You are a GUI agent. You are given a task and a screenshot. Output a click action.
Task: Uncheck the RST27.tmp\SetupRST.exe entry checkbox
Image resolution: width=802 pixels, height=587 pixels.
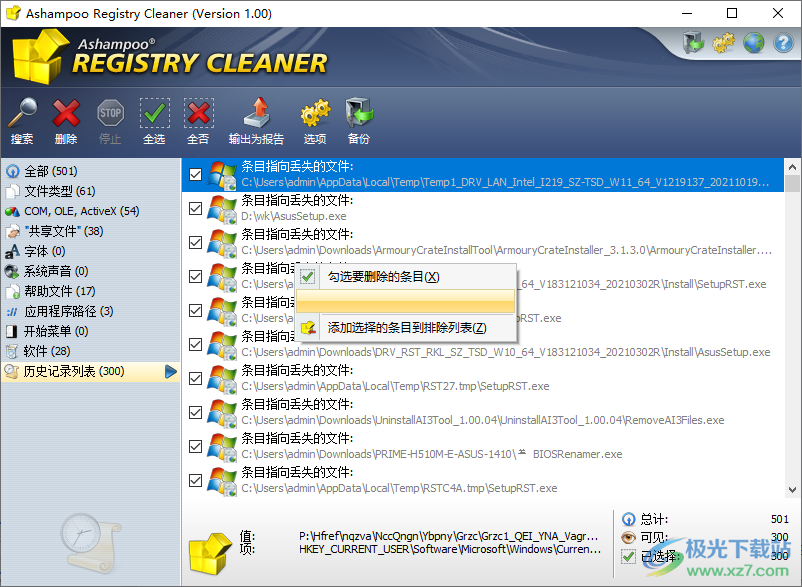click(195, 378)
